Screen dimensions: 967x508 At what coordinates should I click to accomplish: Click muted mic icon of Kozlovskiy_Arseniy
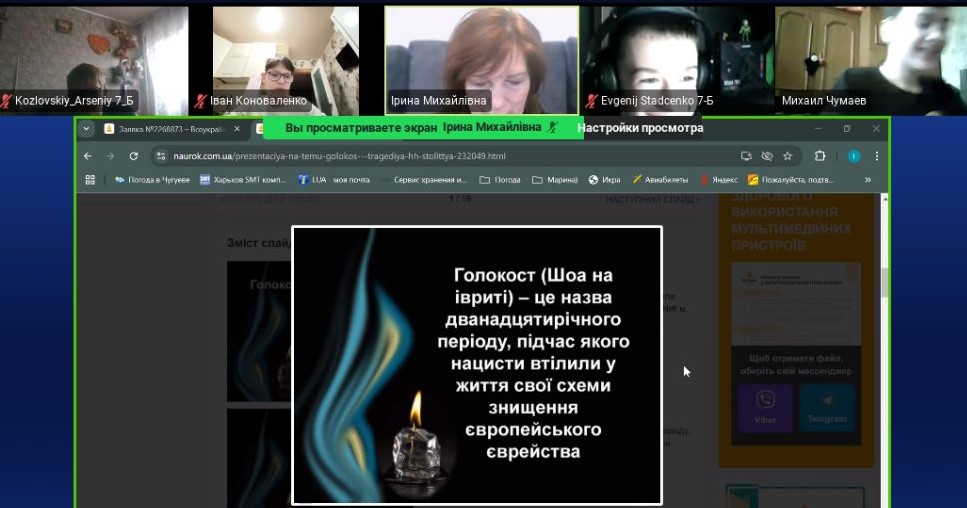point(6,100)
